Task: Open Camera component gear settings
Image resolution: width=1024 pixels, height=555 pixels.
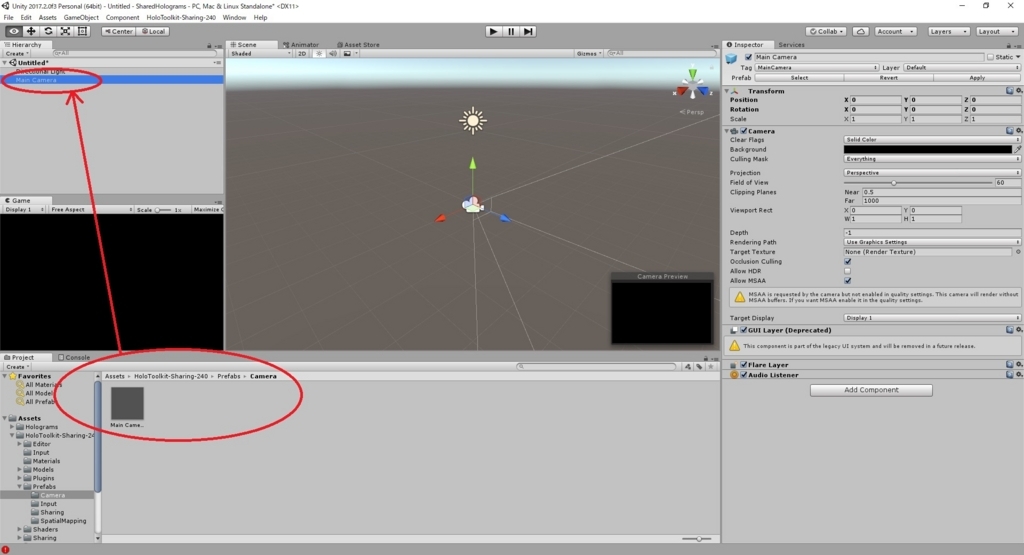Action: pos(1018,131)
